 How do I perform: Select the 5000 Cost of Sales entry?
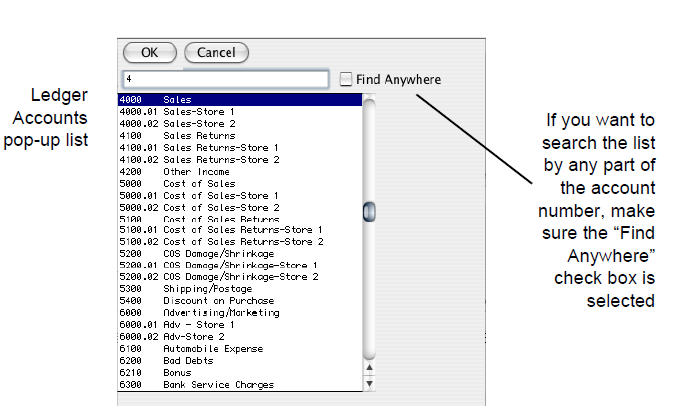pos(199,183)
